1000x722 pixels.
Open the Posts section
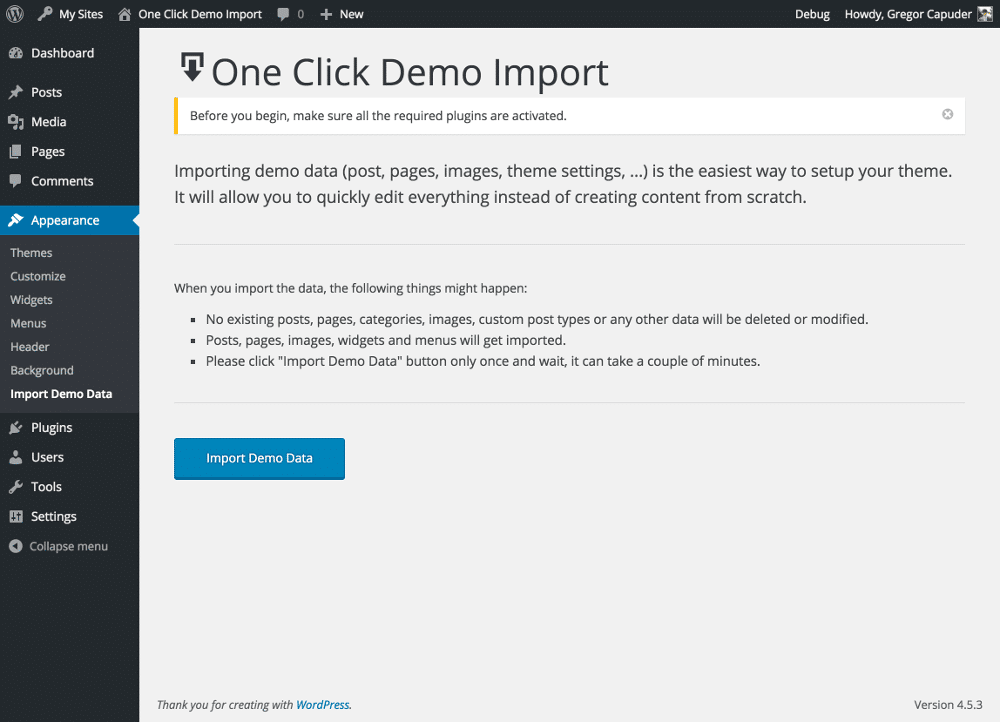tap(47, 92)
